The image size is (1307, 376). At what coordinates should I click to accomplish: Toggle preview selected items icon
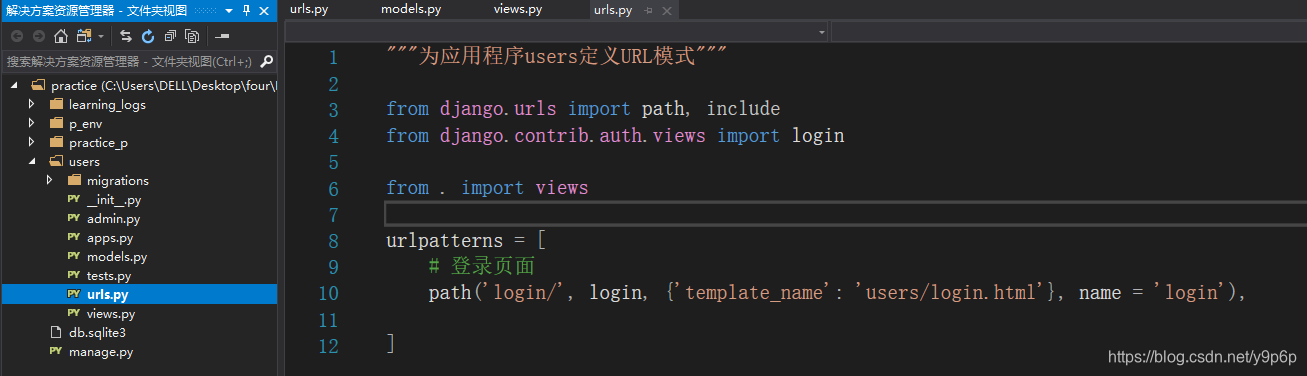(x=223, y=36)
